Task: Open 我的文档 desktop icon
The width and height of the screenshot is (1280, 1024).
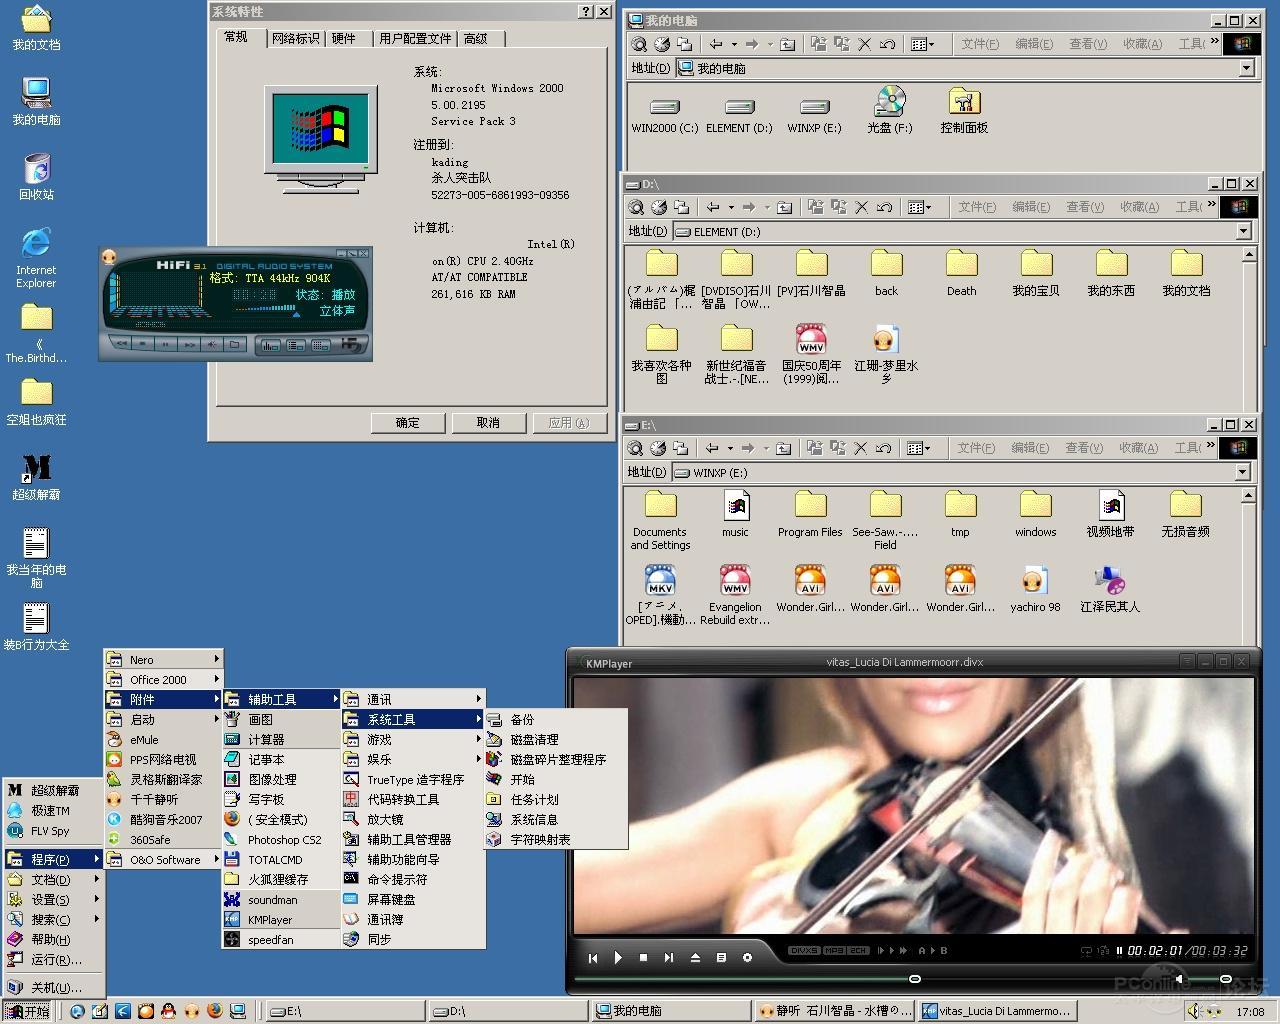Action: tap(36, 28)
